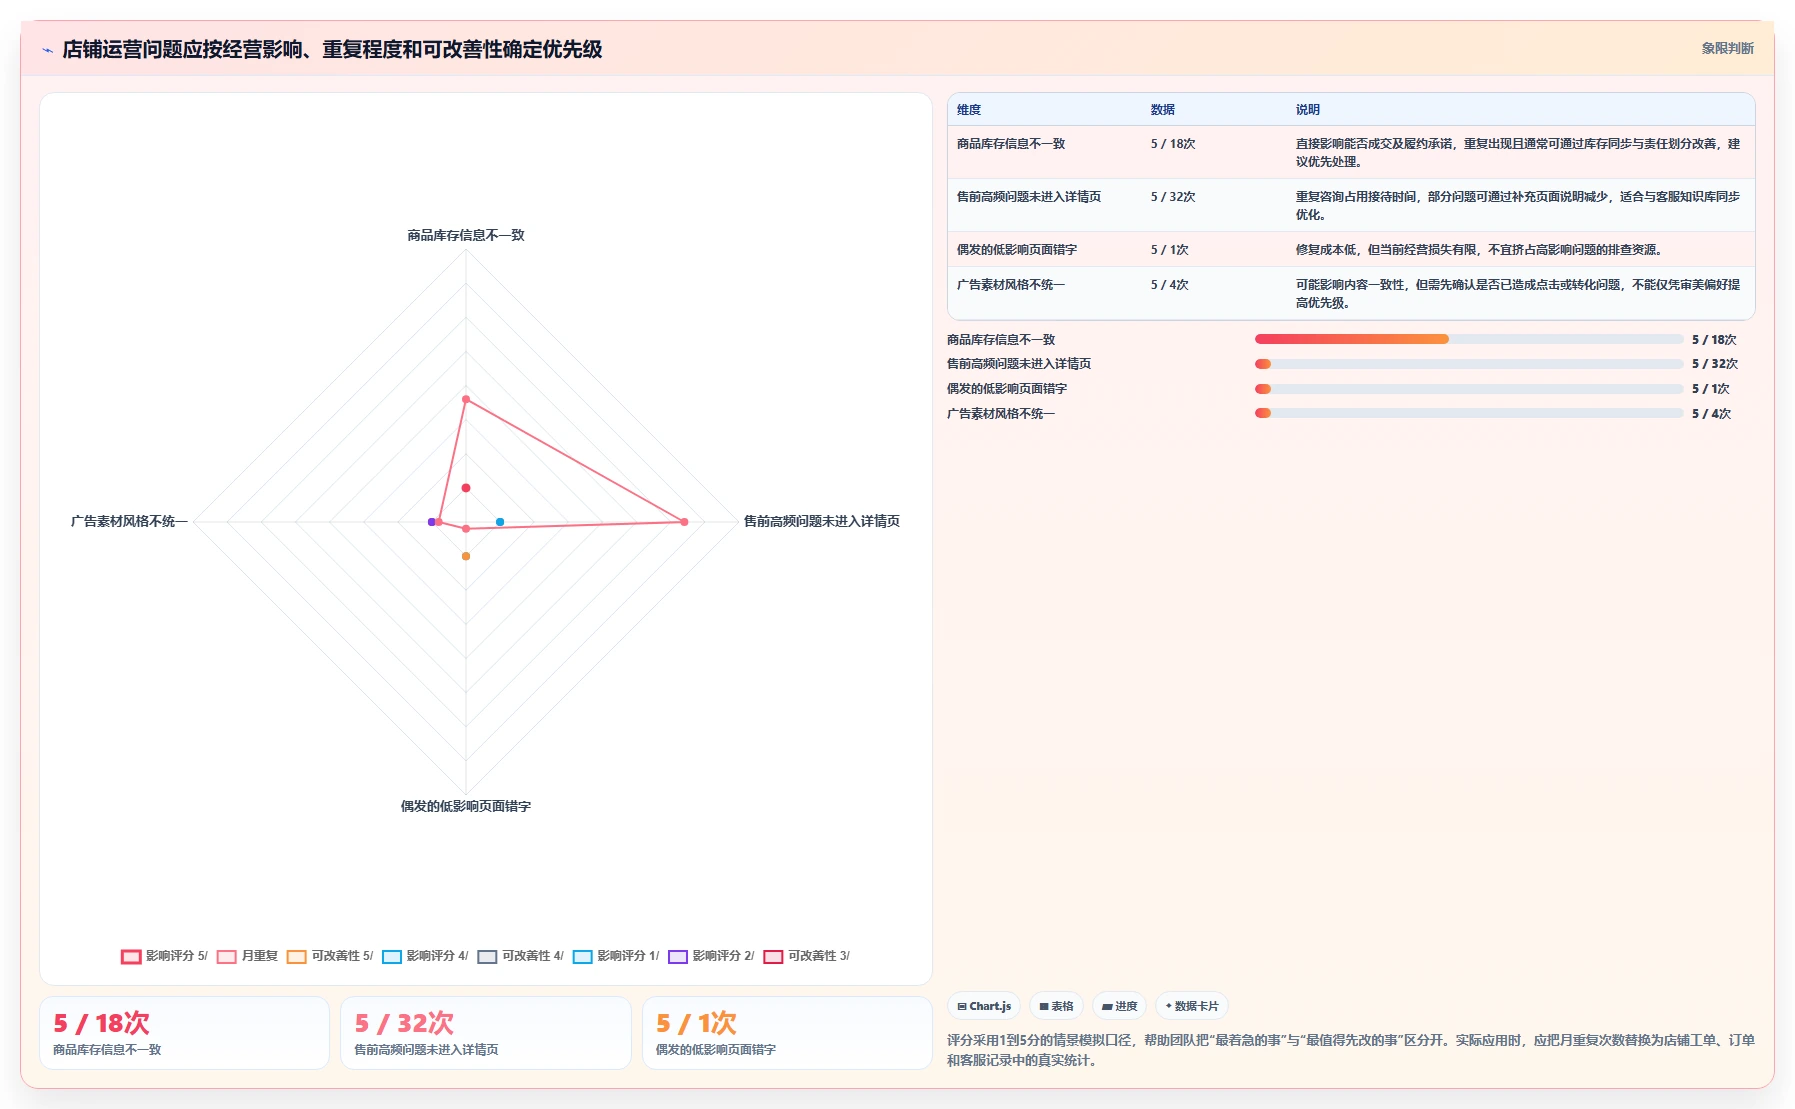Click the 商品库存信息不一致 radar axis label
Image resolution: width=1795 pixels, height=1109 pixels.
[466, 235]
